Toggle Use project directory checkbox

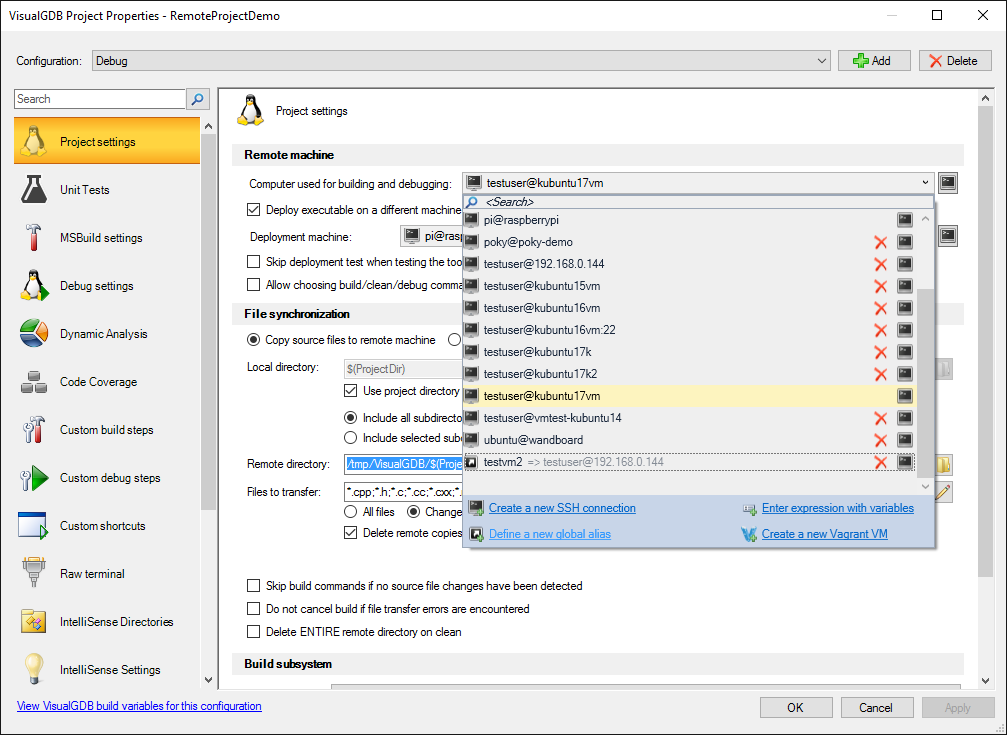[x=351, y=391]
